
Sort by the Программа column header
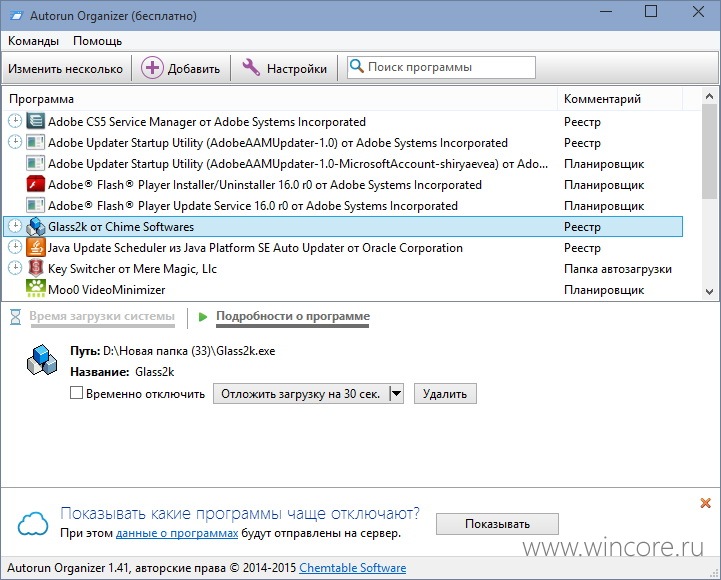(x=280, y=99)
